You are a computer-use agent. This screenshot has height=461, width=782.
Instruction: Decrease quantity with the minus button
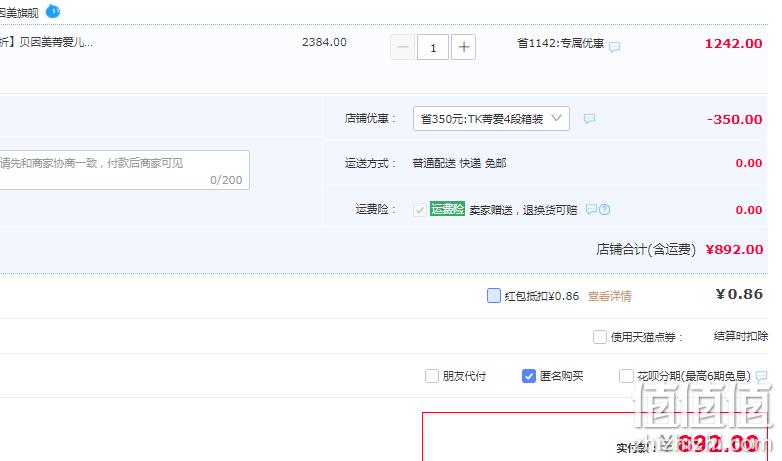click(x=402, y=47)
